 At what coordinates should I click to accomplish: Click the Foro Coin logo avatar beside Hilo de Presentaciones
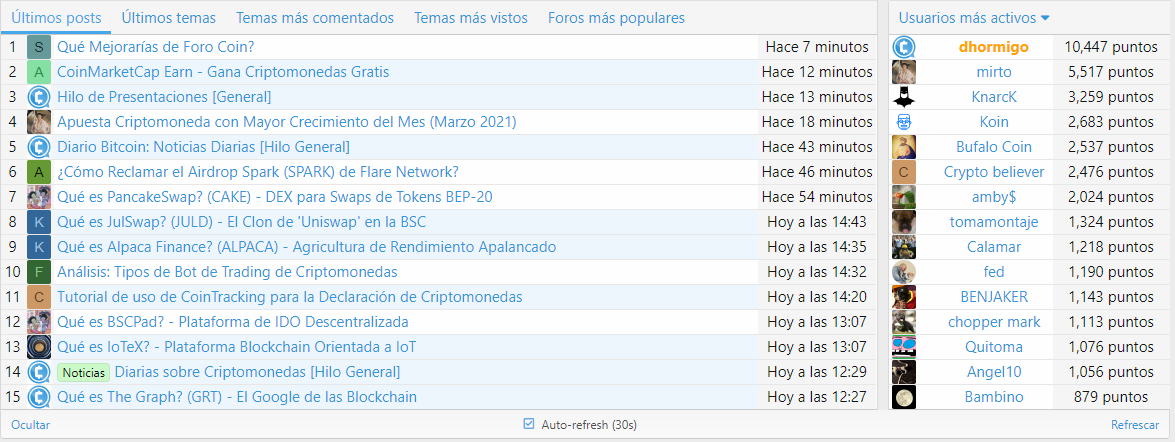point(39,97)
